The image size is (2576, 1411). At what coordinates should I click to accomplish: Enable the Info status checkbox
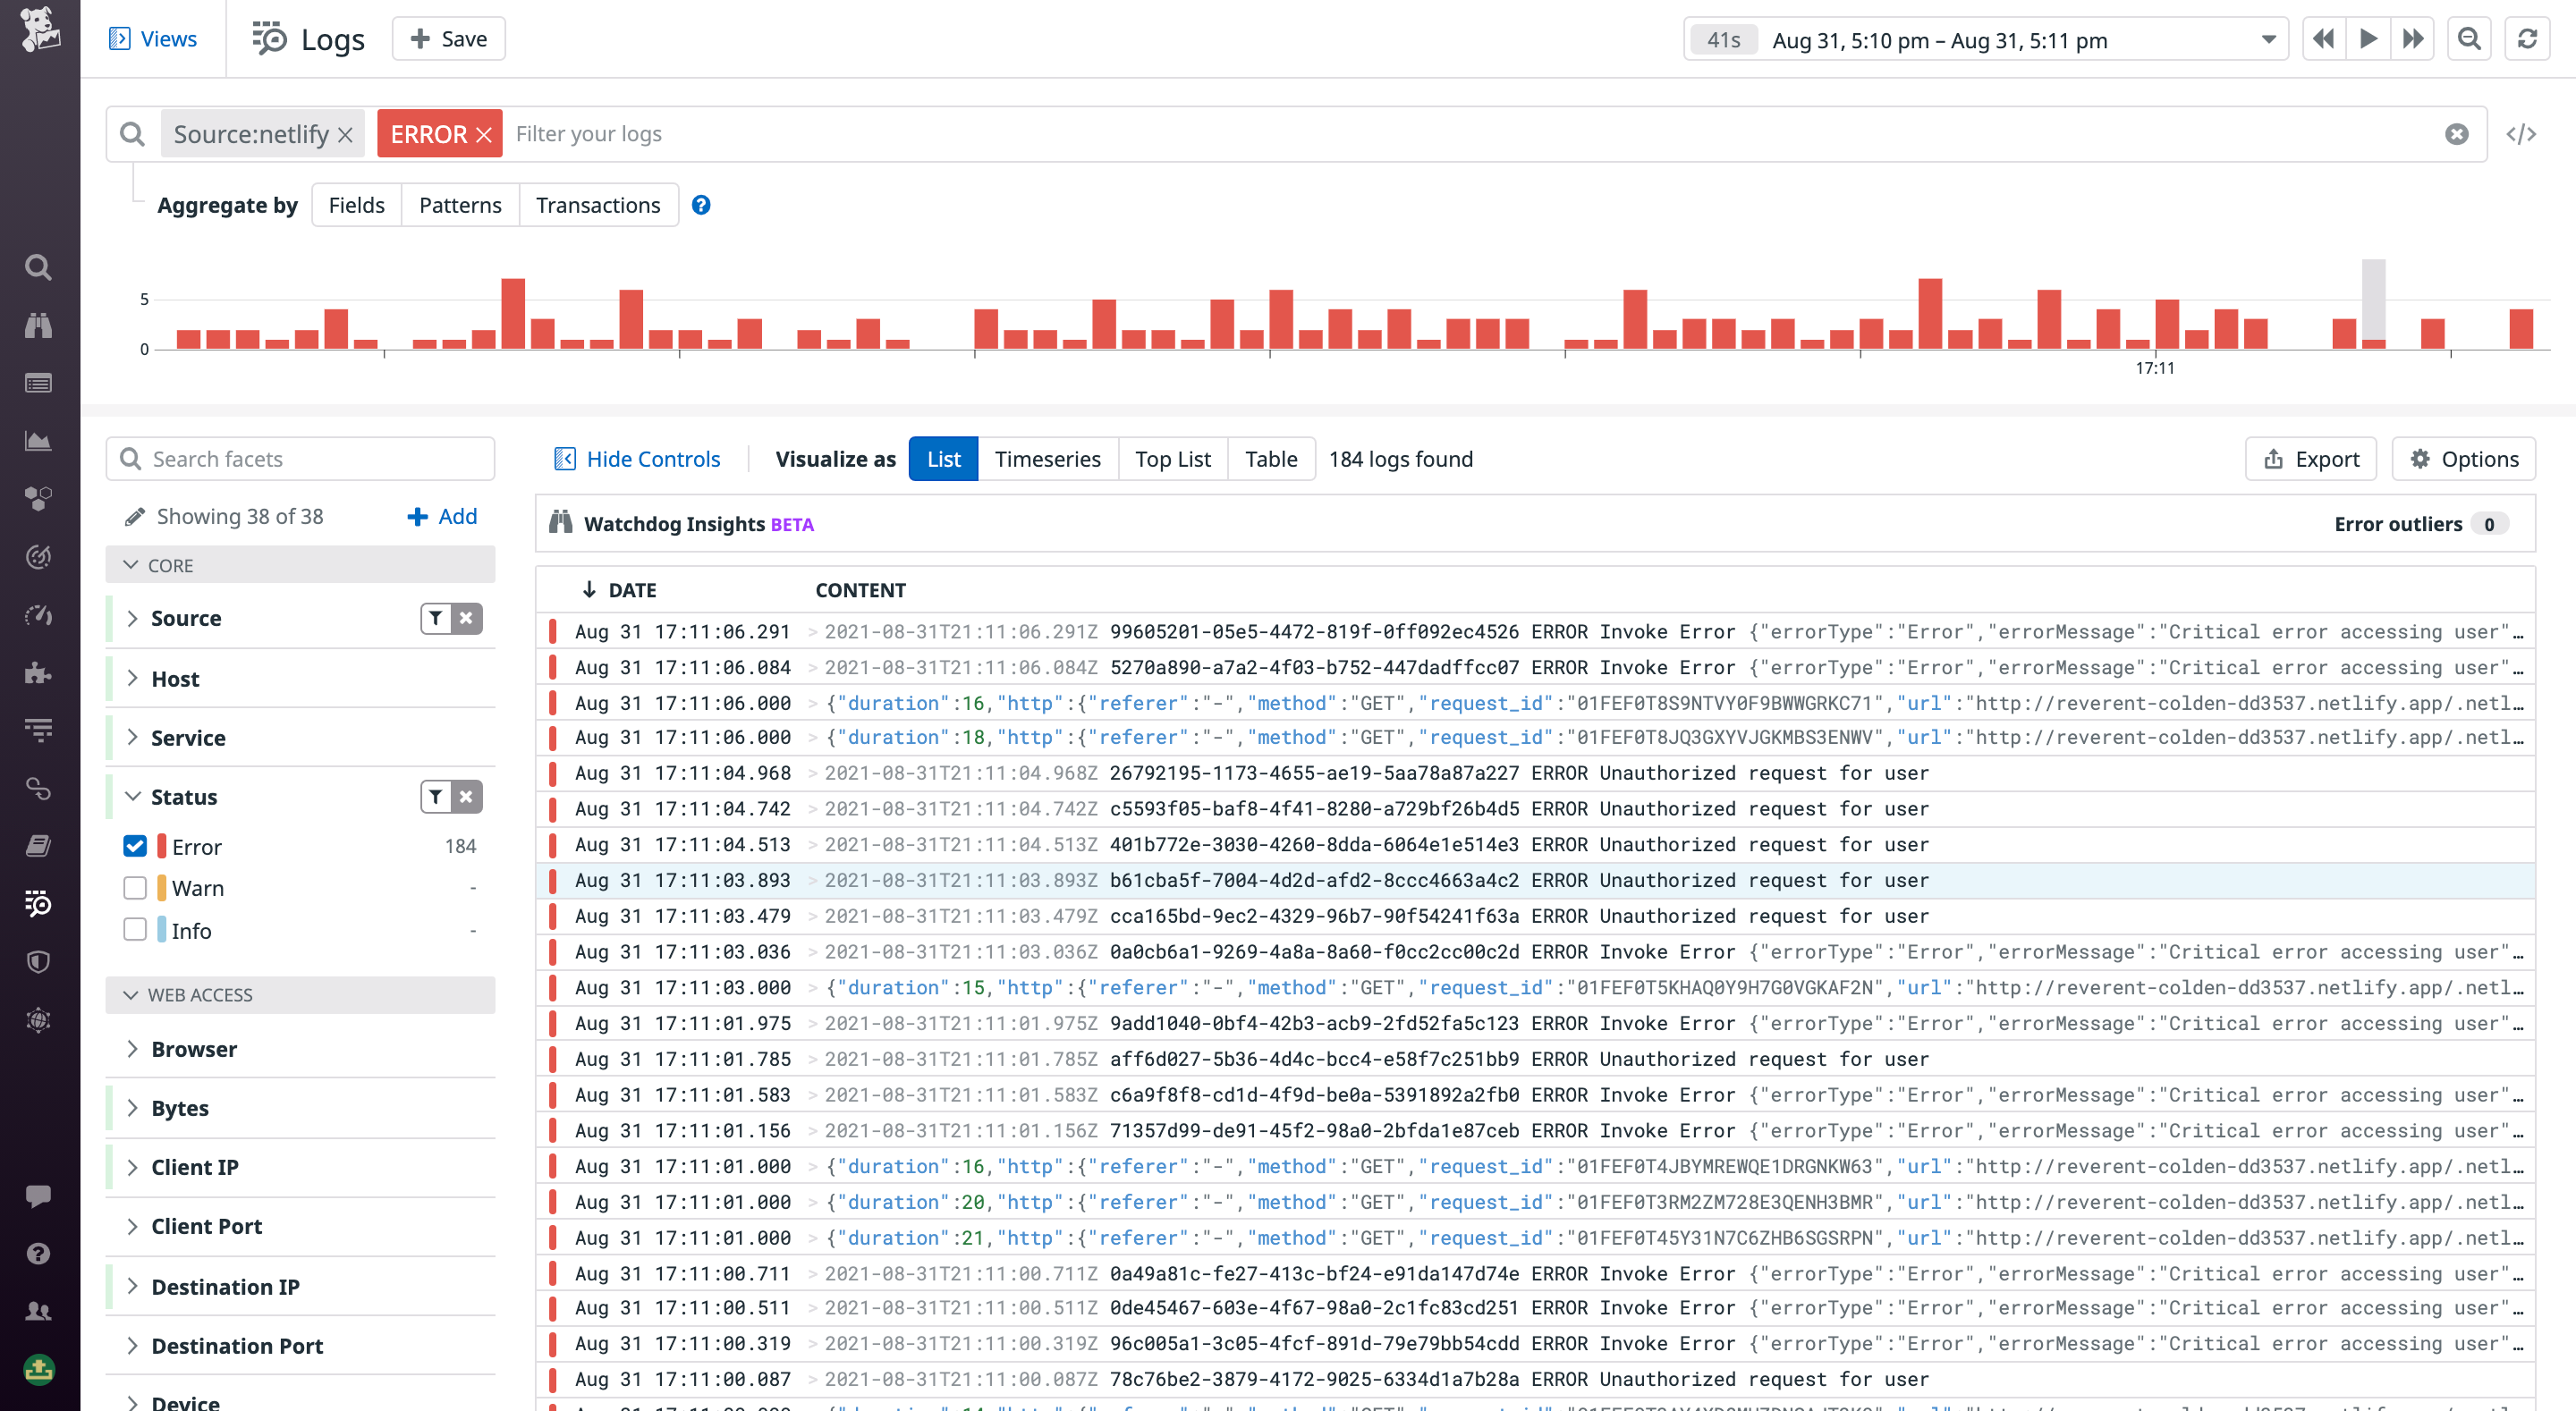[x=135, y=930]
